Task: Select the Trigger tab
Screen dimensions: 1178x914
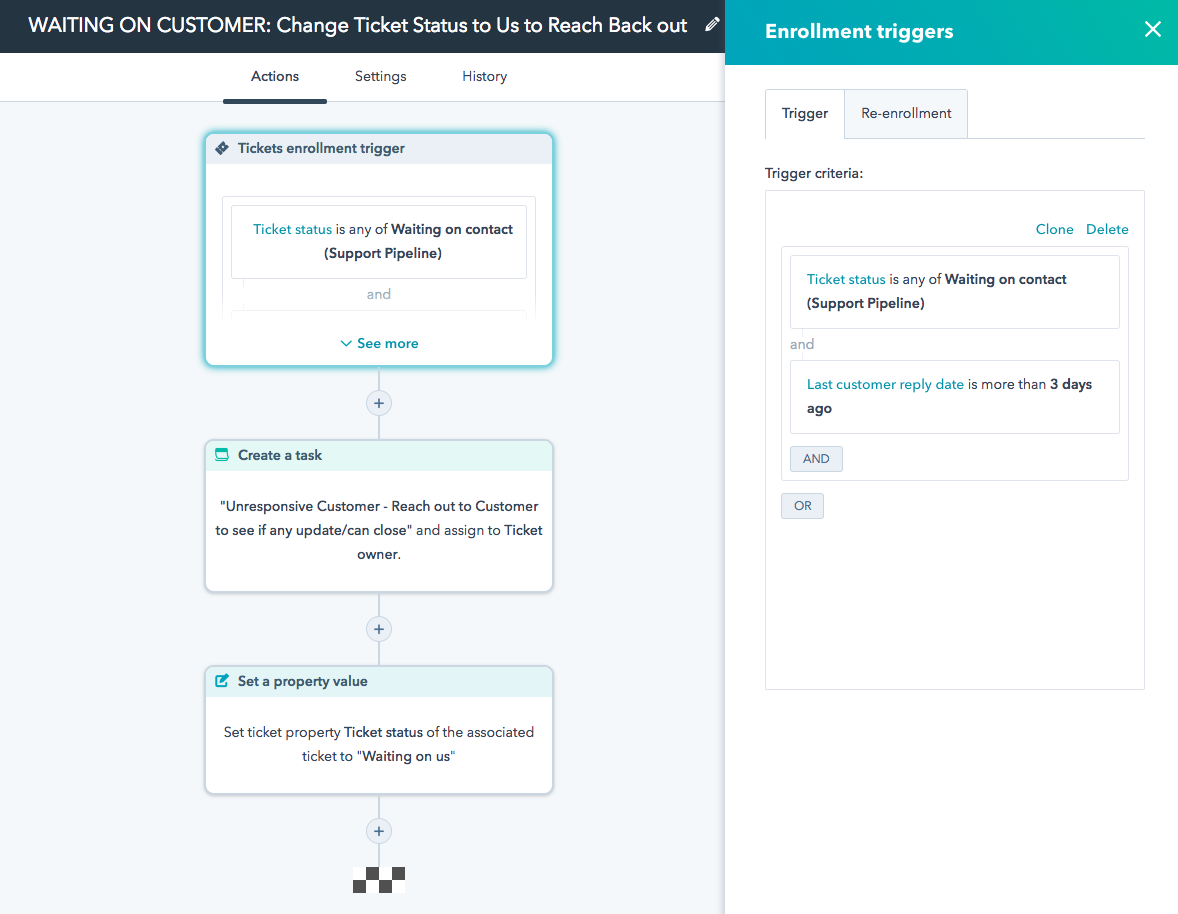Action: pyautogui.click(x=805, y=113)
